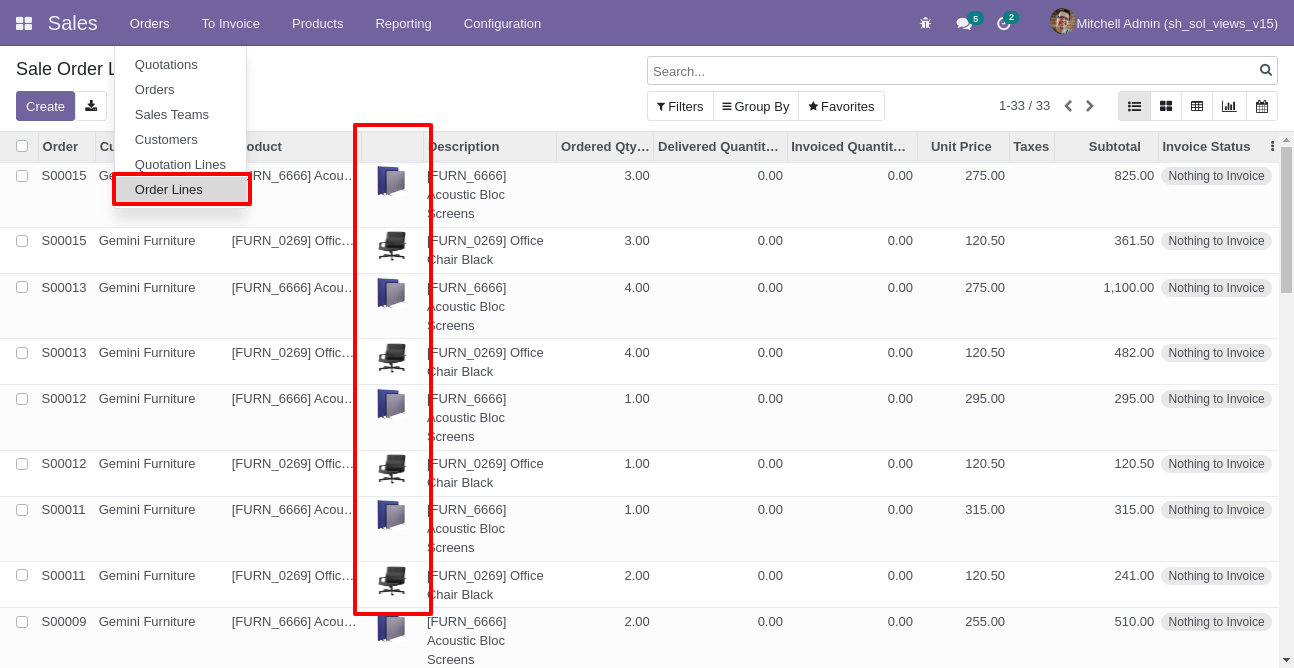Go to next page arrow

pos(1090,106)
